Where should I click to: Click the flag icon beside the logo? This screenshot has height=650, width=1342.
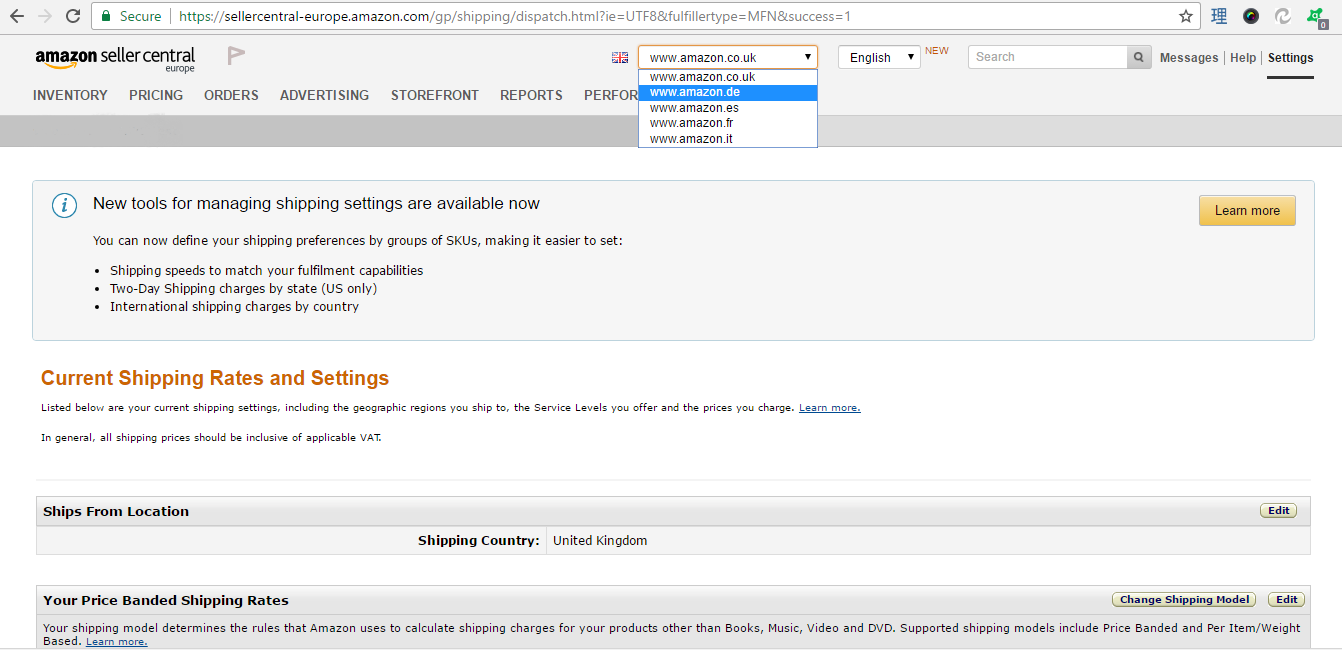coord(235,56)
